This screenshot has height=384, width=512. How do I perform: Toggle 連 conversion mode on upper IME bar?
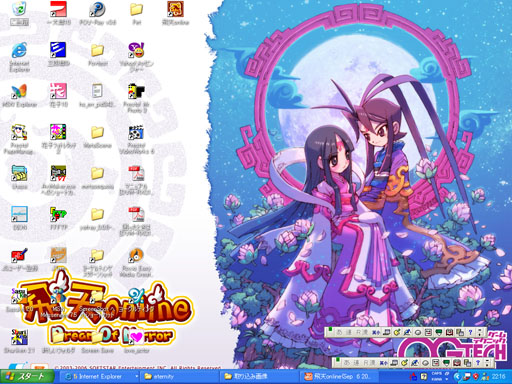tap(349, 332)
